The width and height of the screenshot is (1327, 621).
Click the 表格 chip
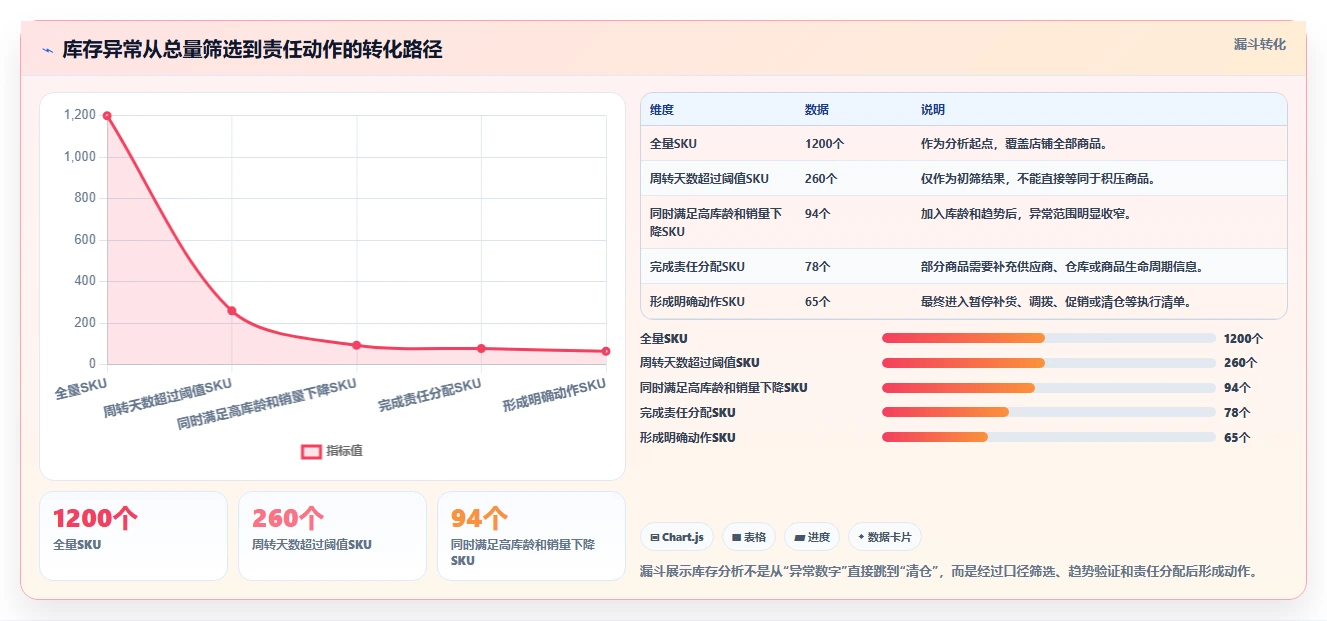tap(749, 537)
